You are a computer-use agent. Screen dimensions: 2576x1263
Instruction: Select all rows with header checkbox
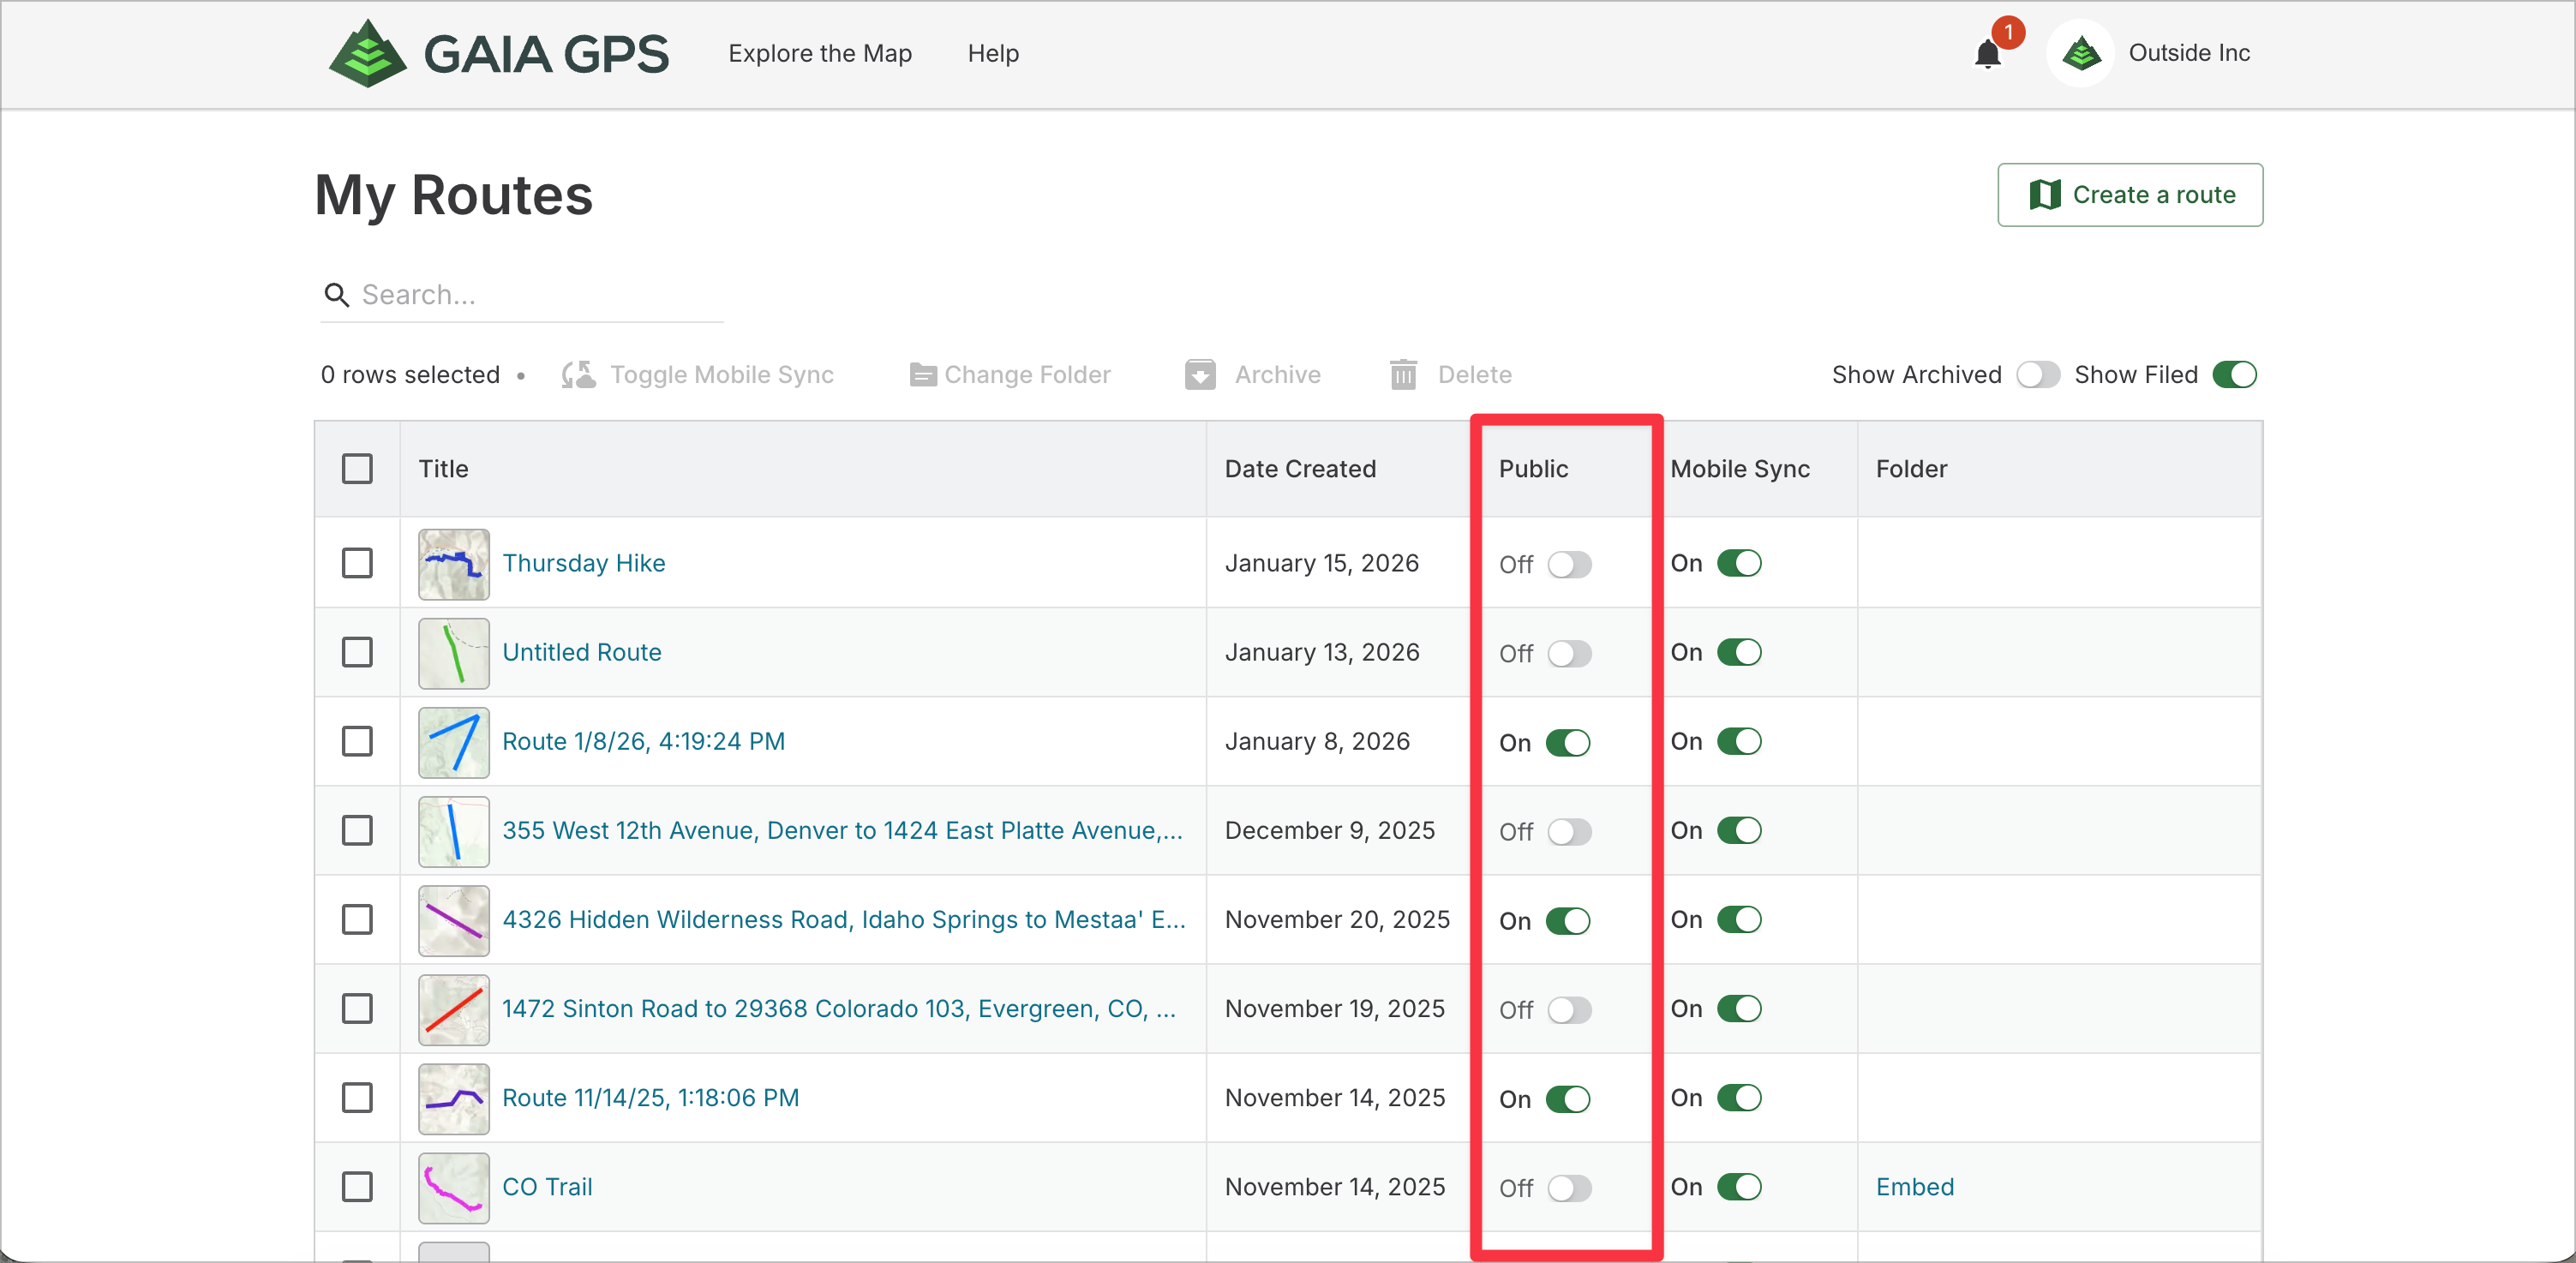(357, 469)
